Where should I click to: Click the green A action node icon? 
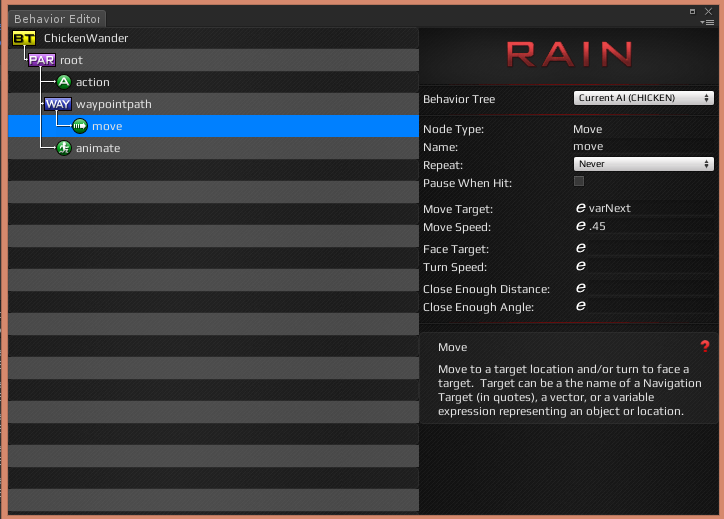point(64,82)
